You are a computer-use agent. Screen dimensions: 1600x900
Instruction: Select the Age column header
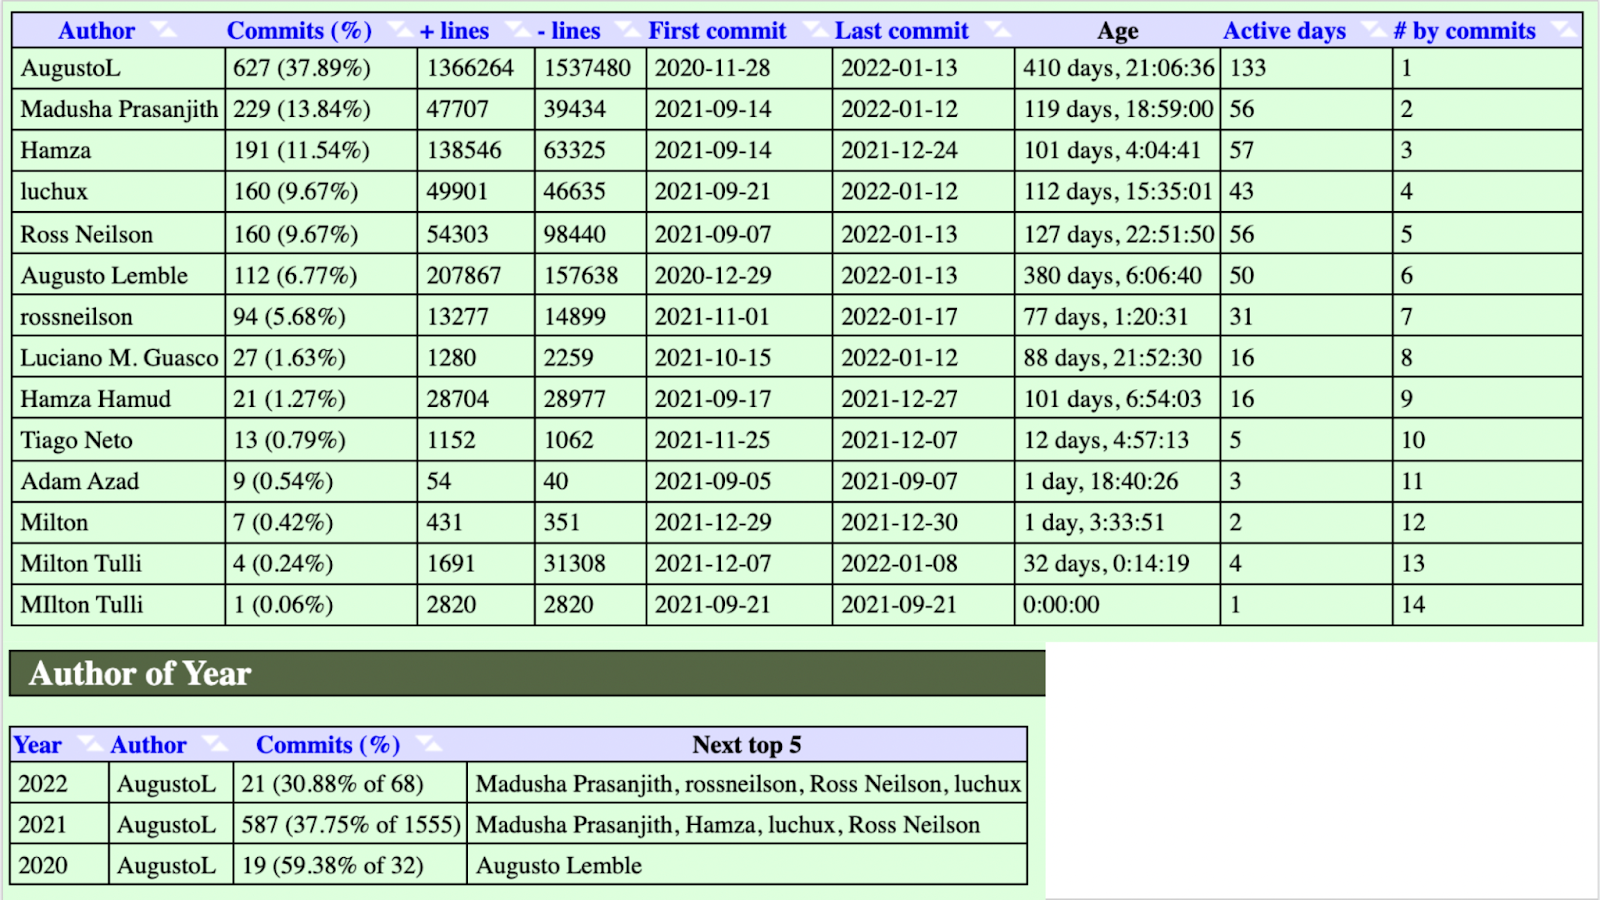1117,31
